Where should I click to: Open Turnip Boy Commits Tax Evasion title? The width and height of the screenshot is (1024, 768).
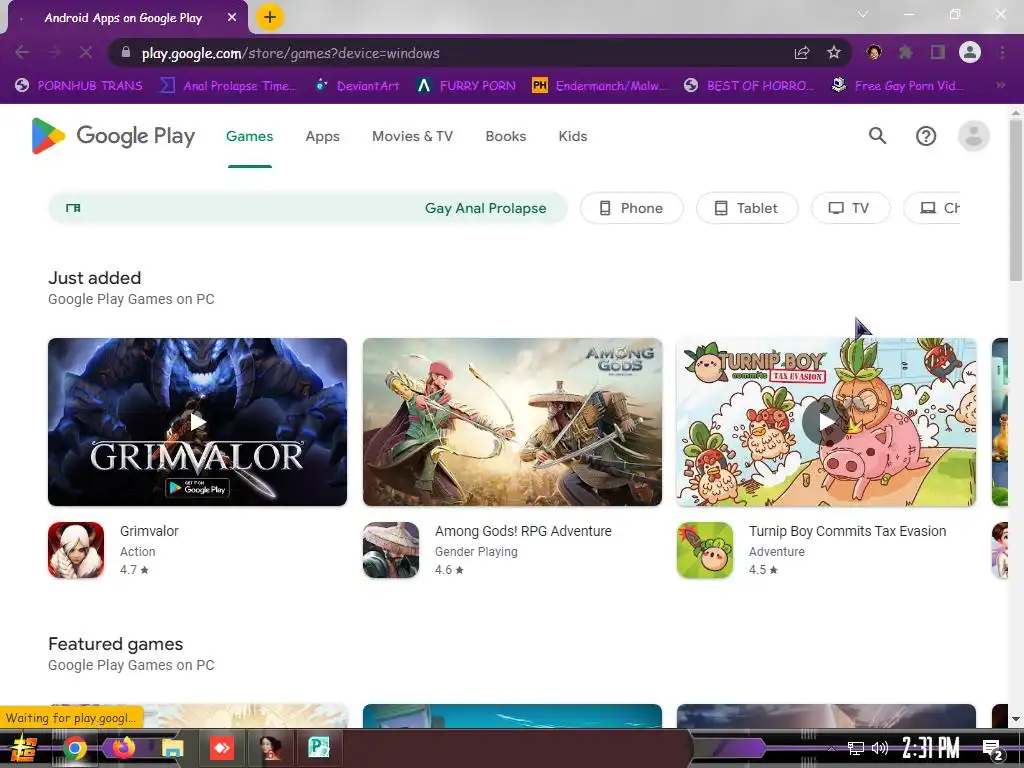coord(847,531)
